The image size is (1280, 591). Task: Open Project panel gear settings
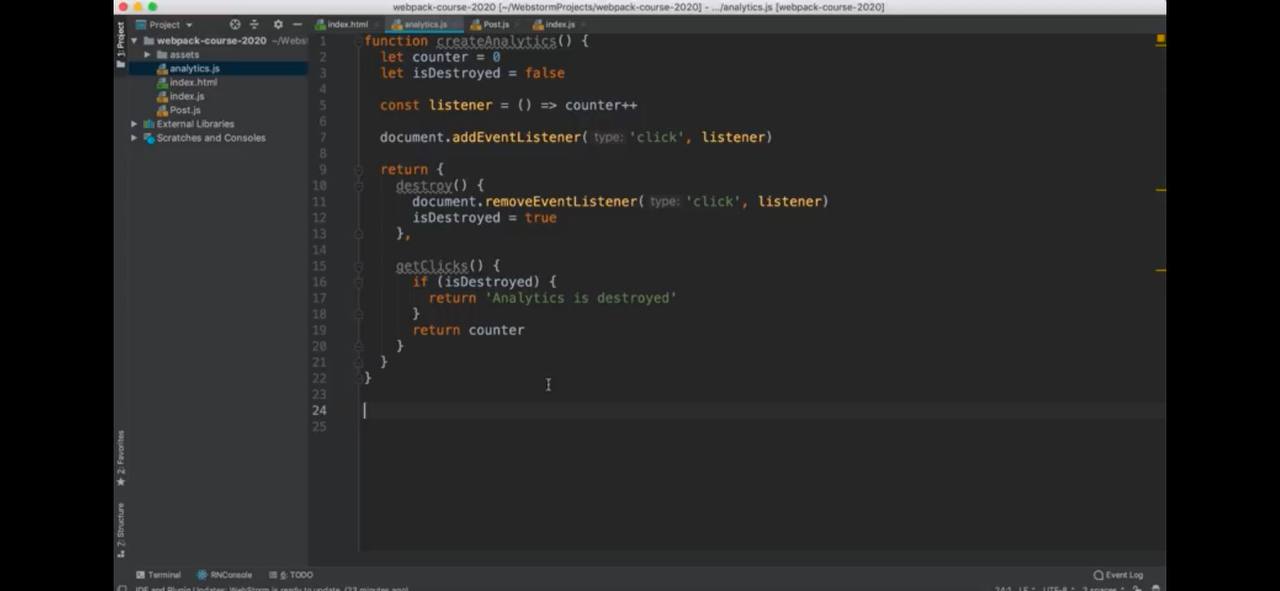(x=278, y=24)
